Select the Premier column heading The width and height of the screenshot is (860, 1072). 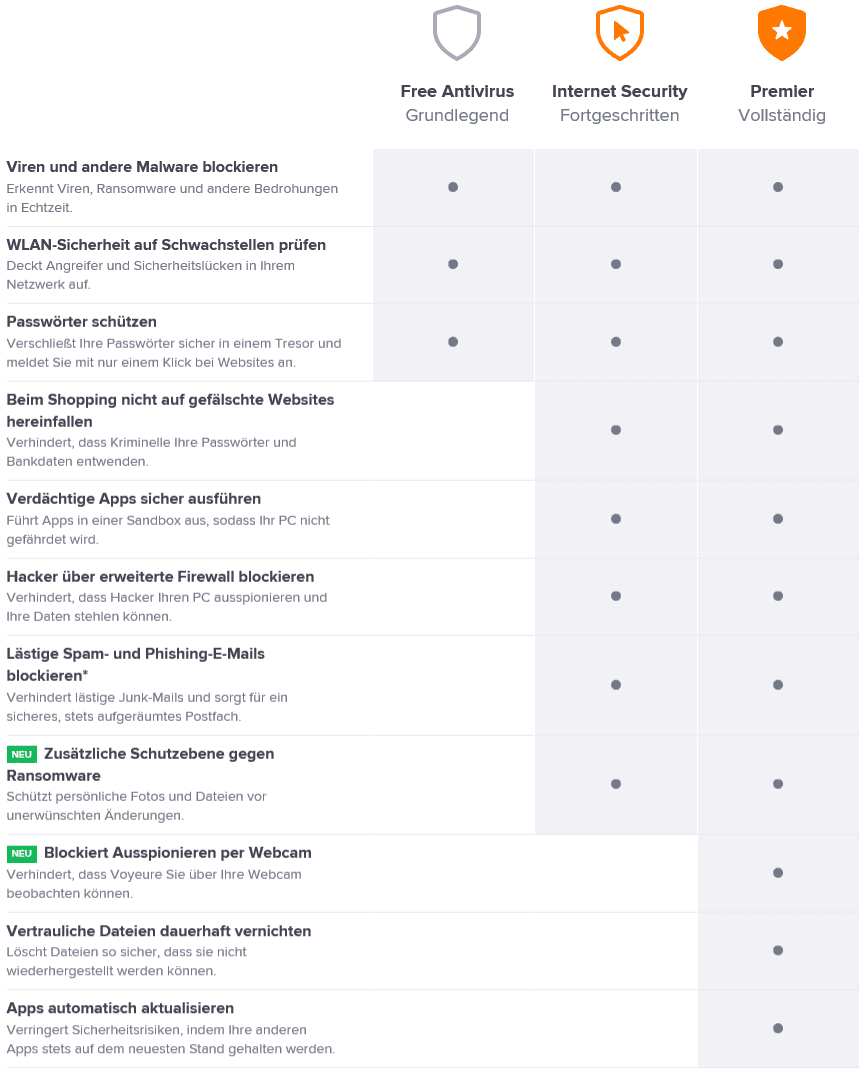[782, 92]
